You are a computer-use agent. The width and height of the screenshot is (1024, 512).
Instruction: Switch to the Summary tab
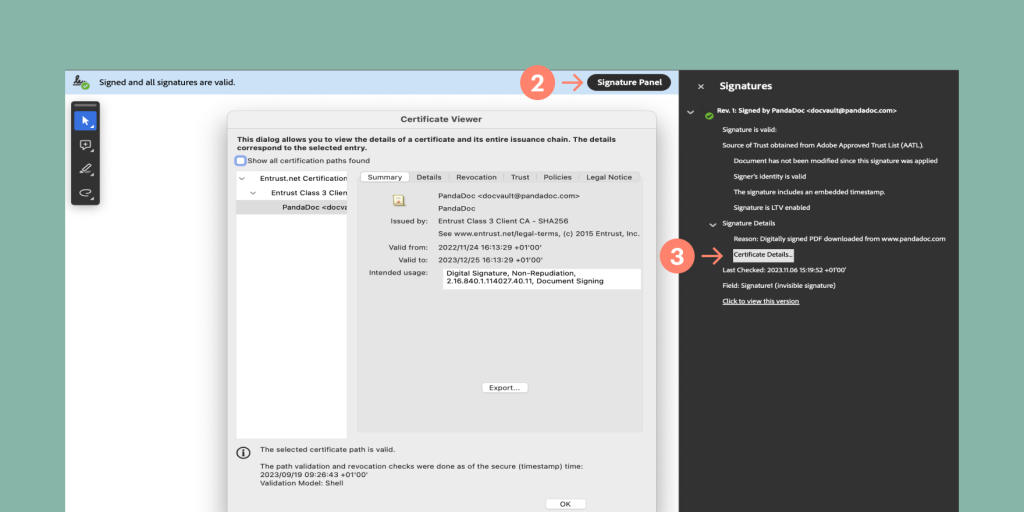click(x=385, y=177)
